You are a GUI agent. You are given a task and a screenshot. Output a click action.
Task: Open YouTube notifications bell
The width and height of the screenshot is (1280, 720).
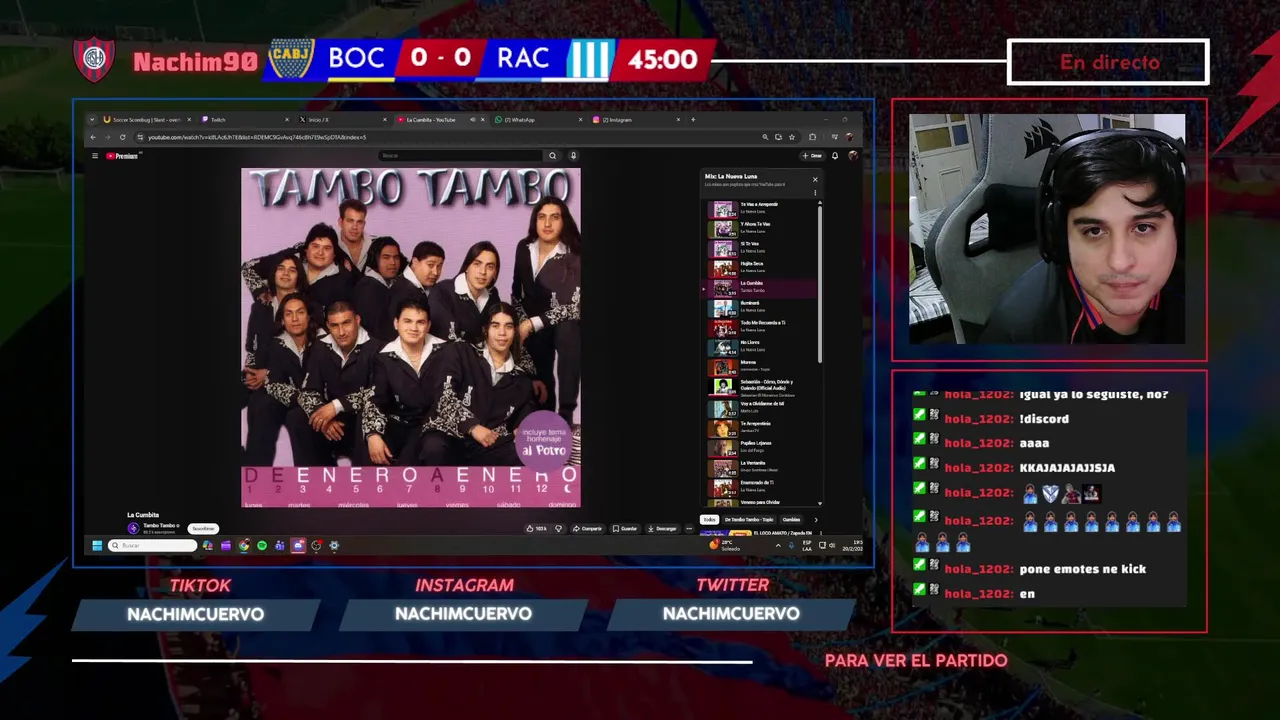(x=835, y=156)
